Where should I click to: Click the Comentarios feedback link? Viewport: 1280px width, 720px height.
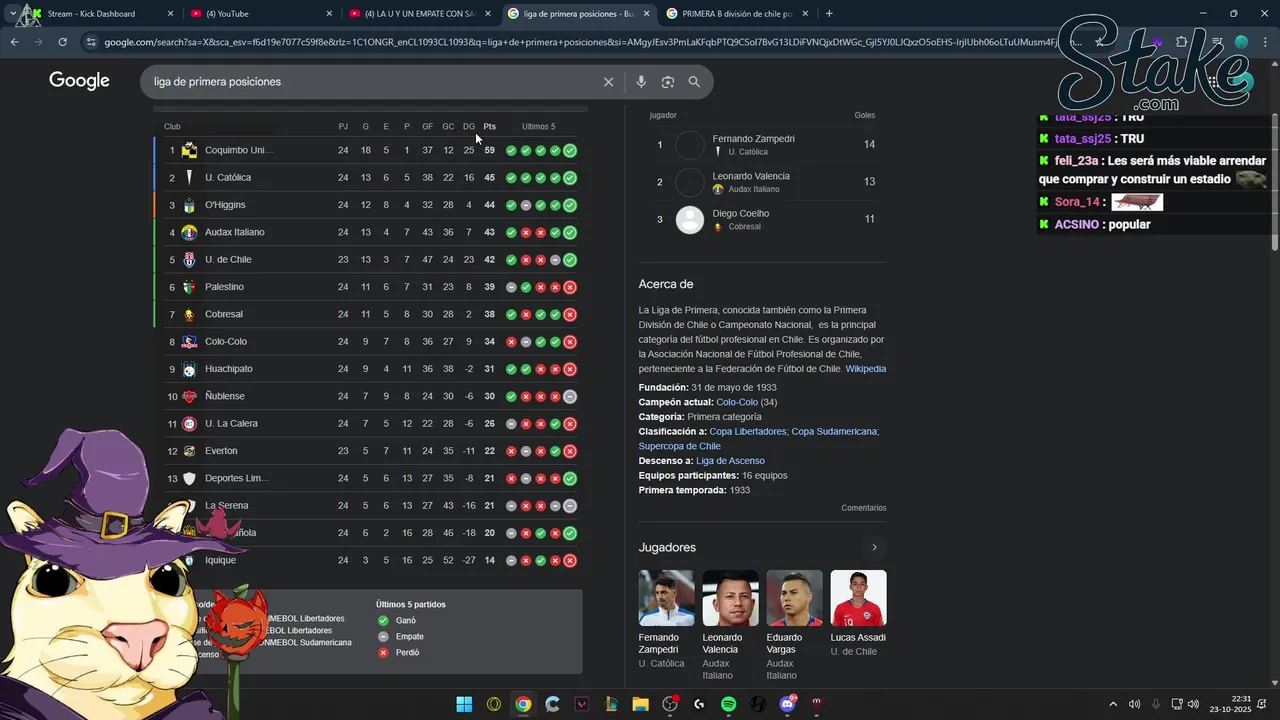[x=864, y=508]
